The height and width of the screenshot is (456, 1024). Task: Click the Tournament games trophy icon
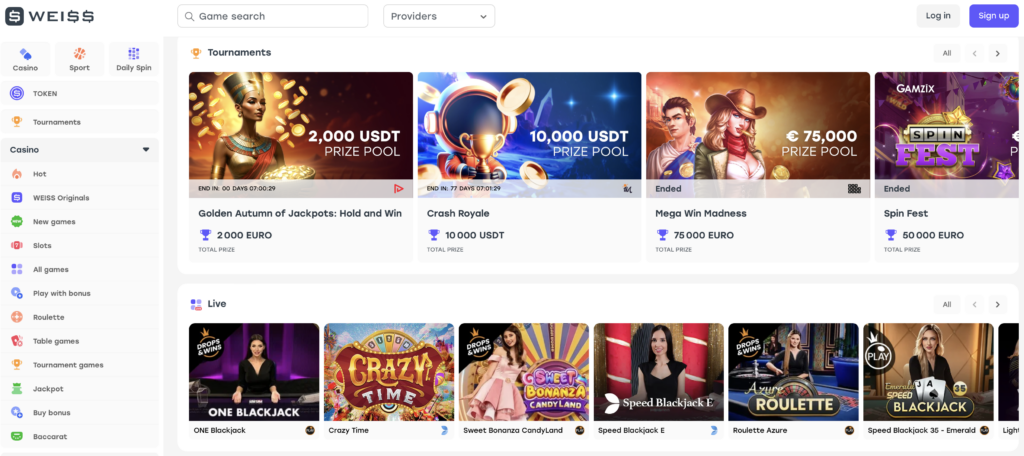(x=17, y=365)
